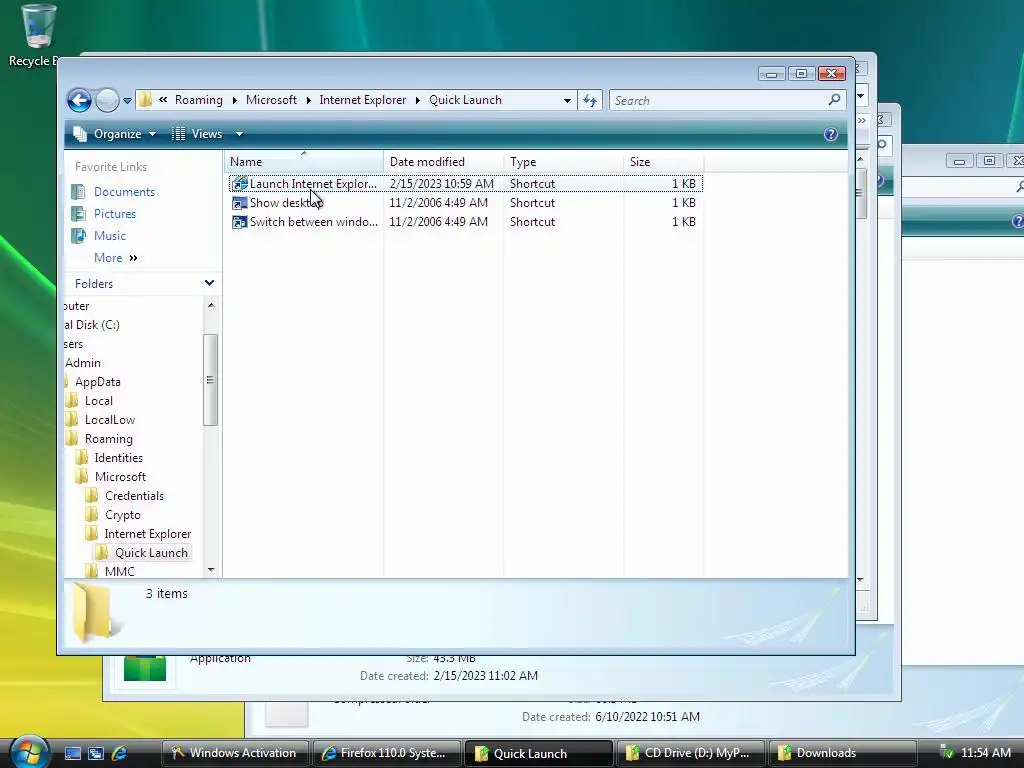The width and height of the screenshot is (1024, 768).
Task: Sort by Date modified column header
Action: [443, 162]
